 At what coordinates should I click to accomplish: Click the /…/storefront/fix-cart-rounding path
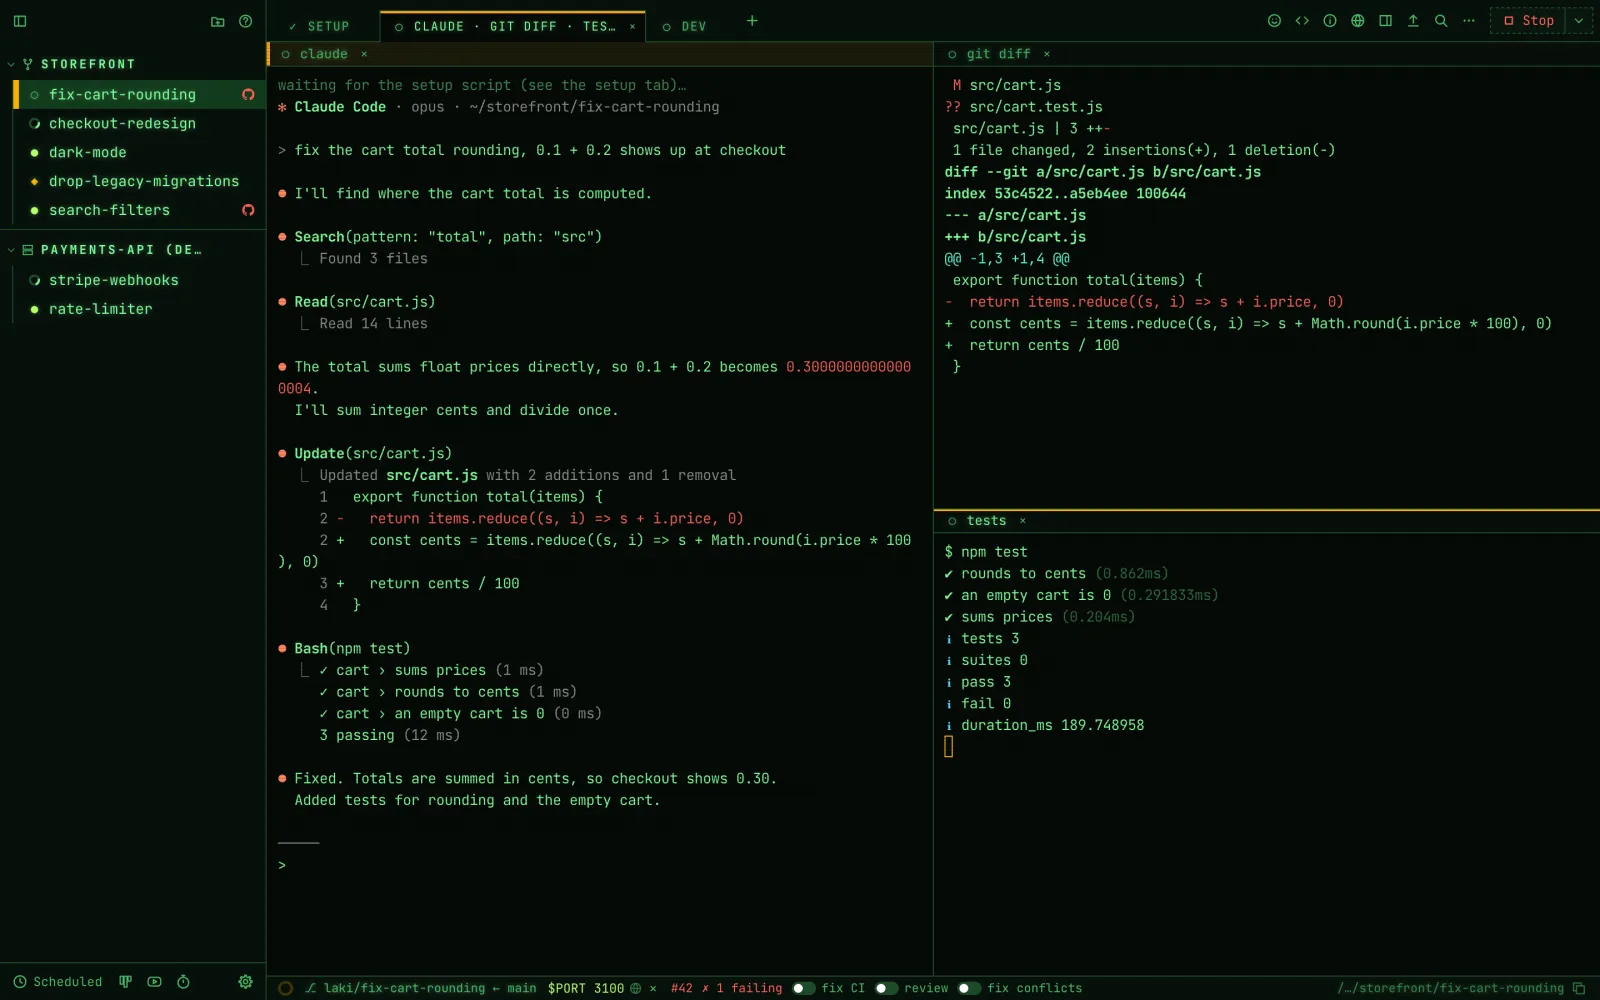[x=1450, y=988]
